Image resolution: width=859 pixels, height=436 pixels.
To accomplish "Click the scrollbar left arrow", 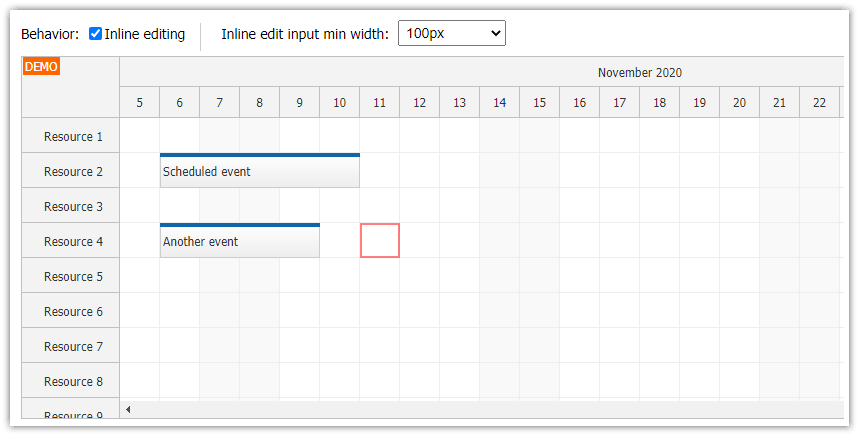I will pos(127,409).
